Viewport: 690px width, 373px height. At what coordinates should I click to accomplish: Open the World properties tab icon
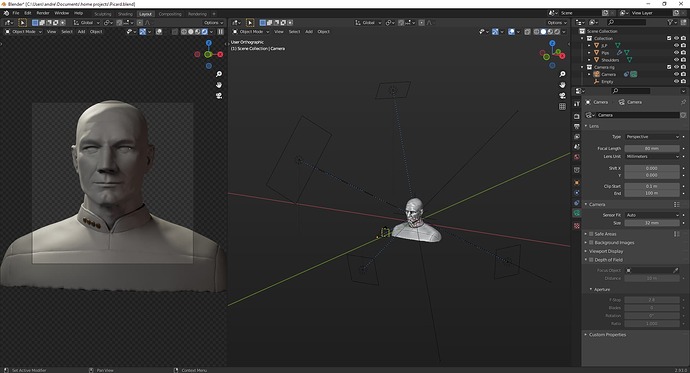(577, 157)
